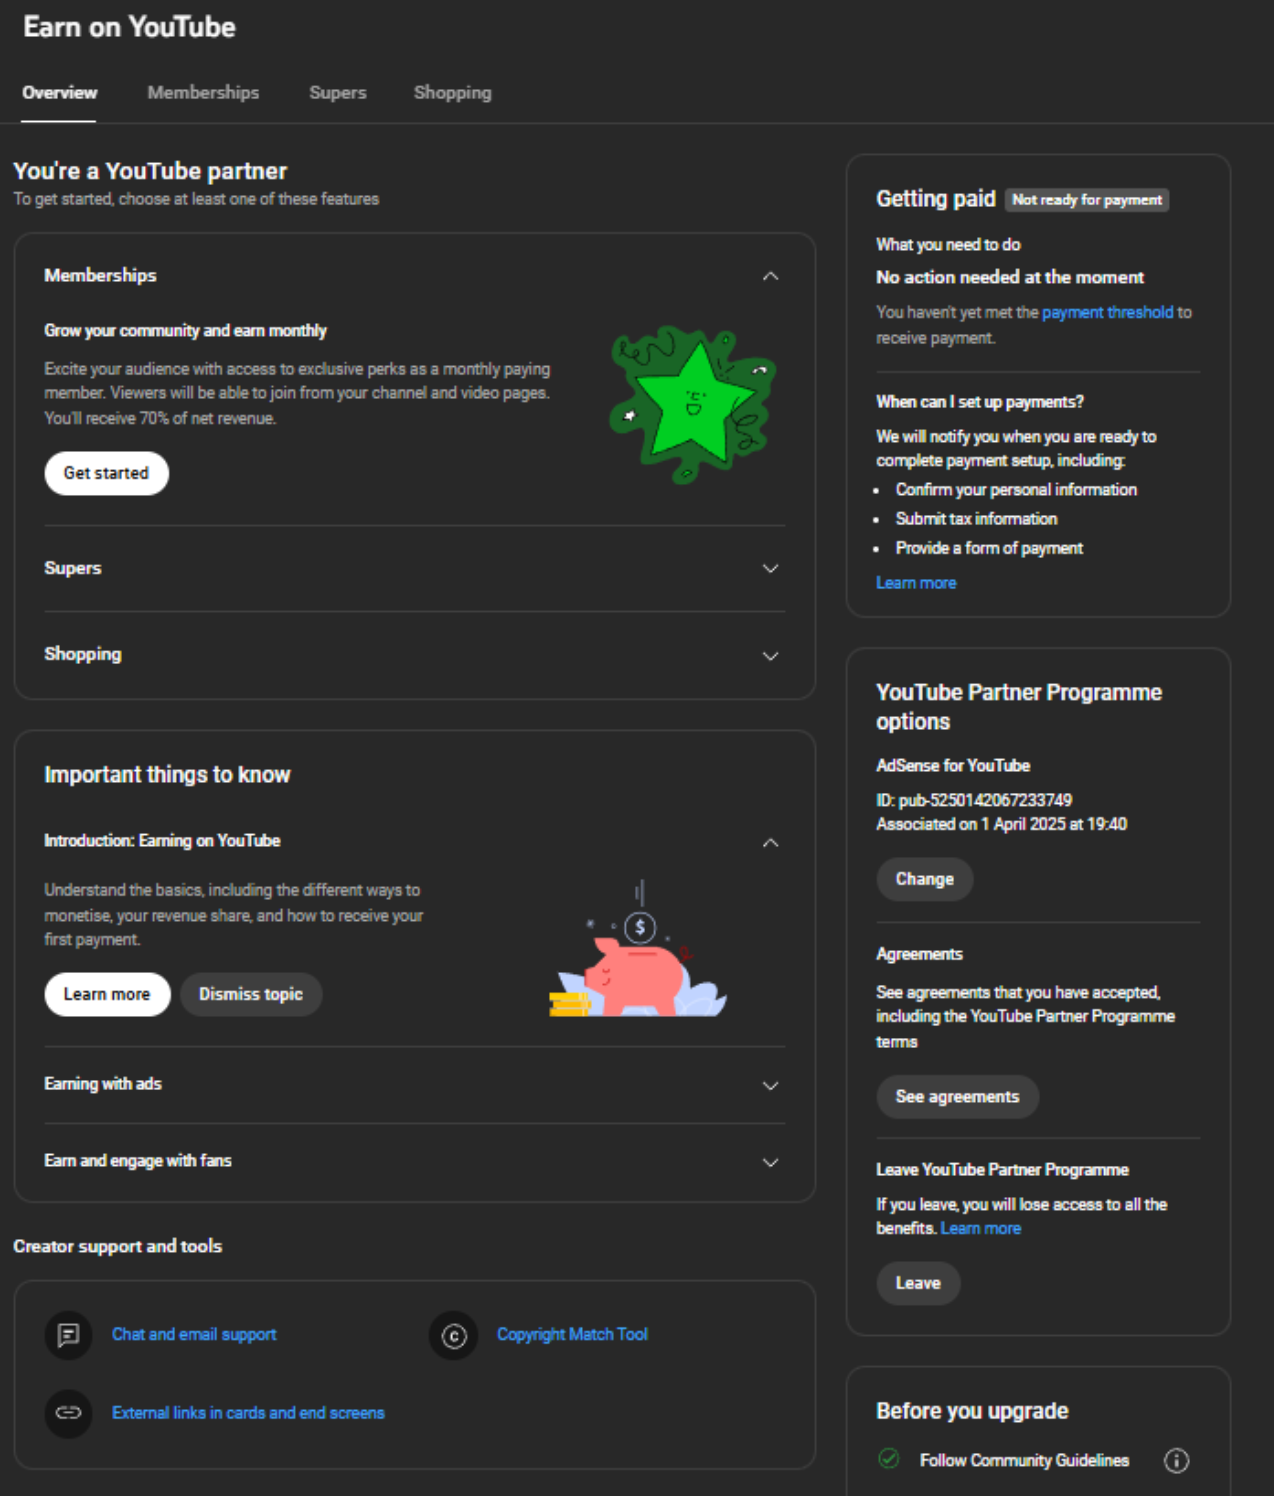Click Get started for Memberships
This screenshot has width=1274, height=1496.
coord(107,473)
